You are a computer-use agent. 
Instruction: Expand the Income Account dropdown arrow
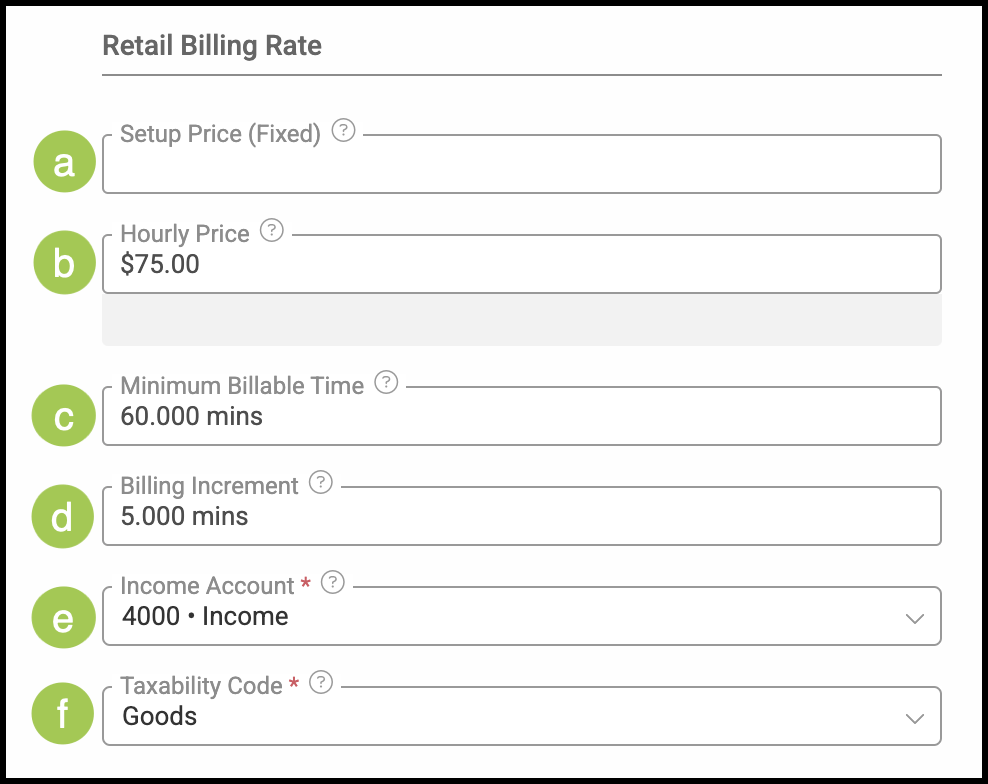pos(913,618)
